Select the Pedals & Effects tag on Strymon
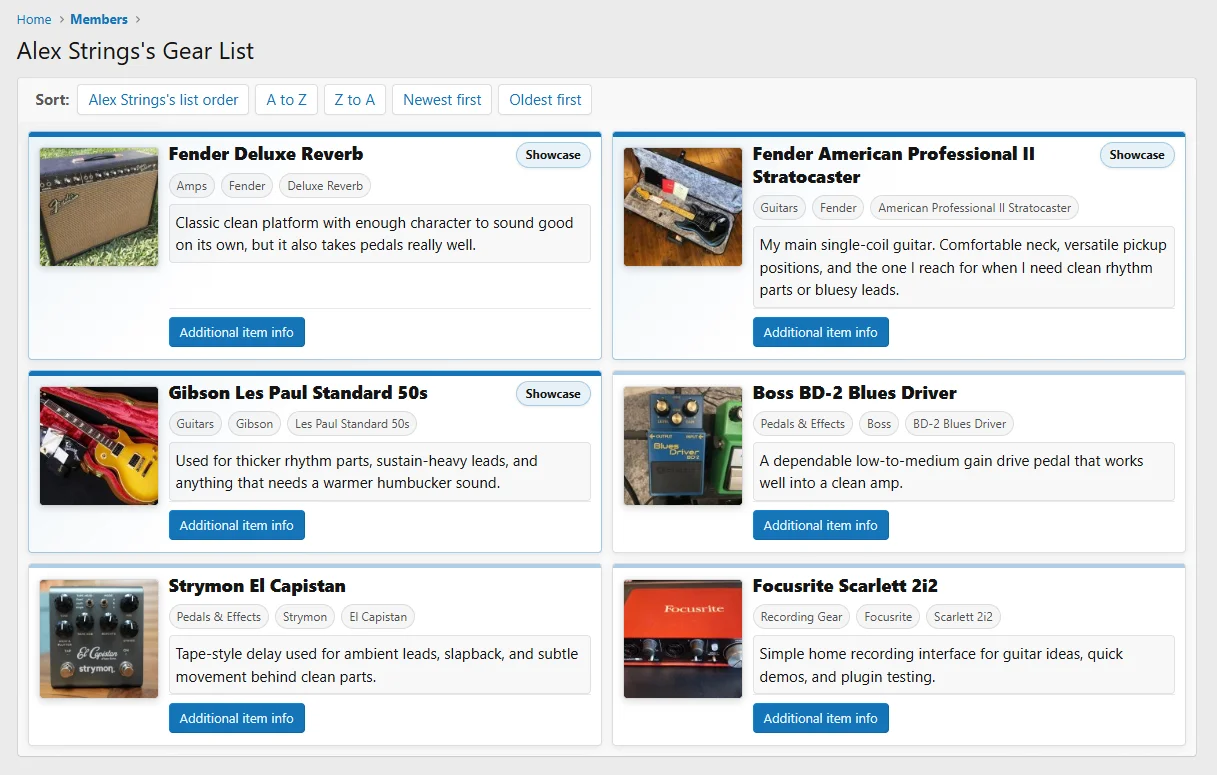 click(x=218, y=617)
